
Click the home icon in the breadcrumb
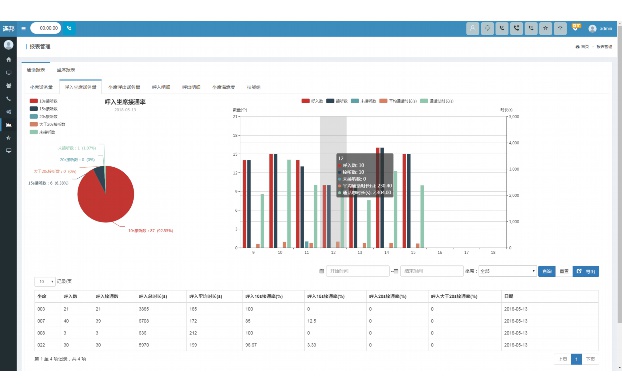577,47
